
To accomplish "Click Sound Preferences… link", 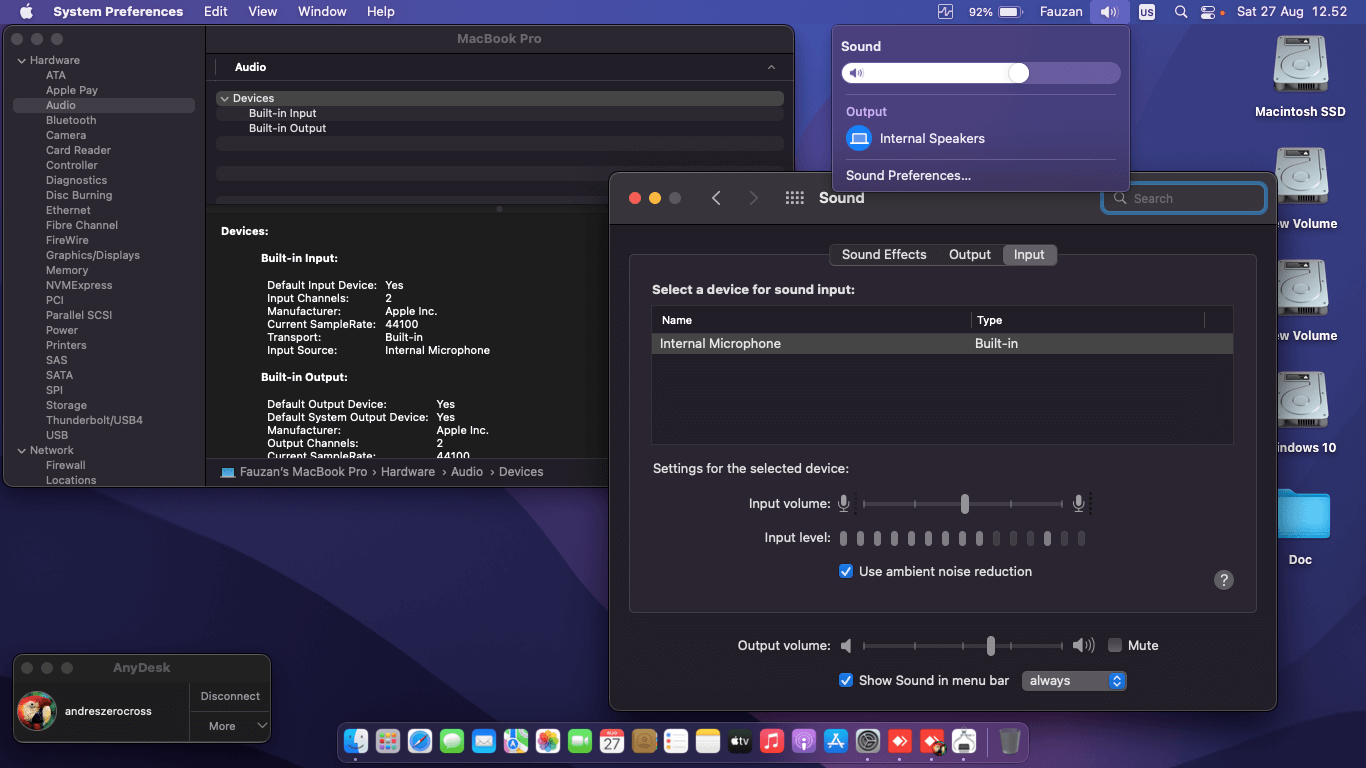I will click(908, 176).
